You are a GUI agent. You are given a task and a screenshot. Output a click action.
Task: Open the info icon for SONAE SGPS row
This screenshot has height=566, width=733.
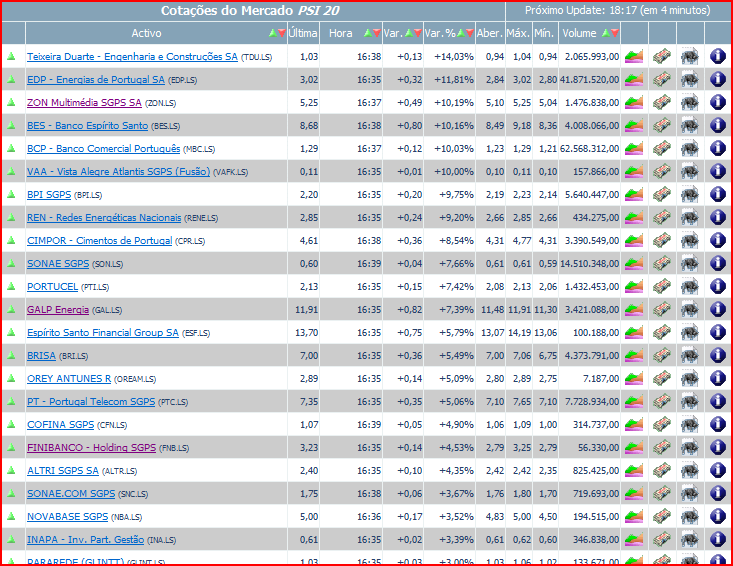[717, 264]
